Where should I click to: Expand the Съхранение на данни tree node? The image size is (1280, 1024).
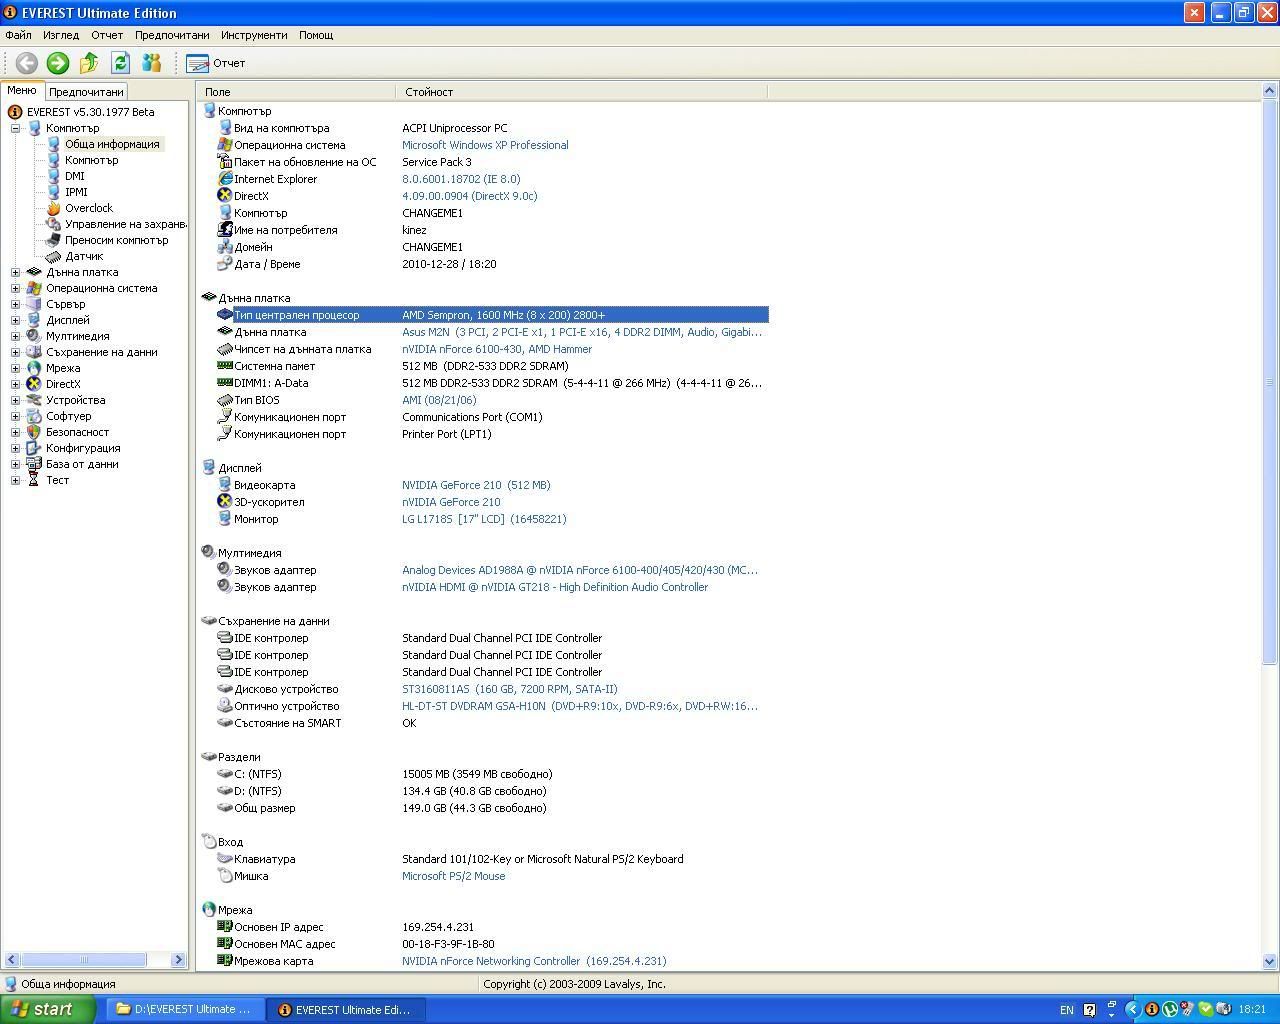click(x=15, y=352)
